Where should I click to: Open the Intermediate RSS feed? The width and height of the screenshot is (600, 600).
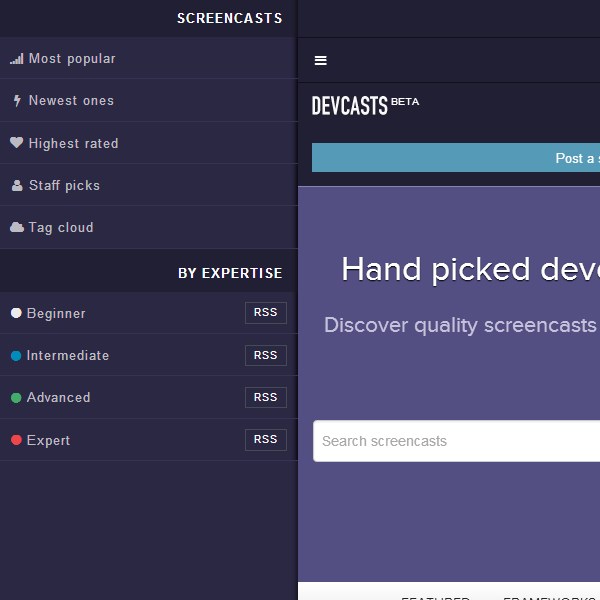(265, 355)
